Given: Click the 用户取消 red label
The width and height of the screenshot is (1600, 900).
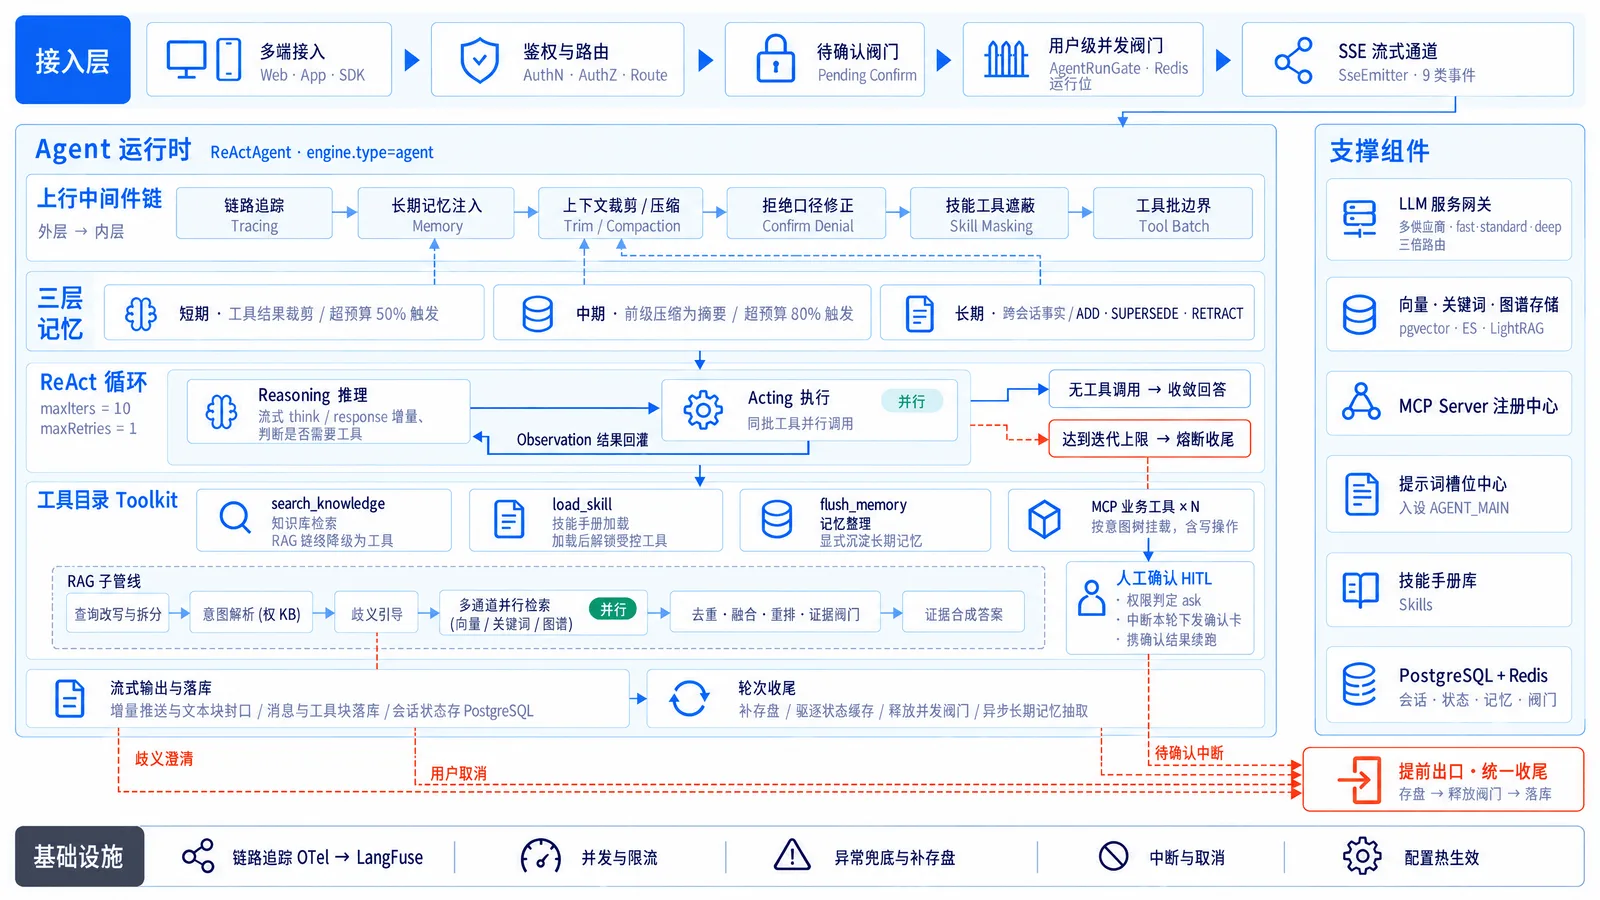Looking at the screenshot, I should click(x=458, y=773).
